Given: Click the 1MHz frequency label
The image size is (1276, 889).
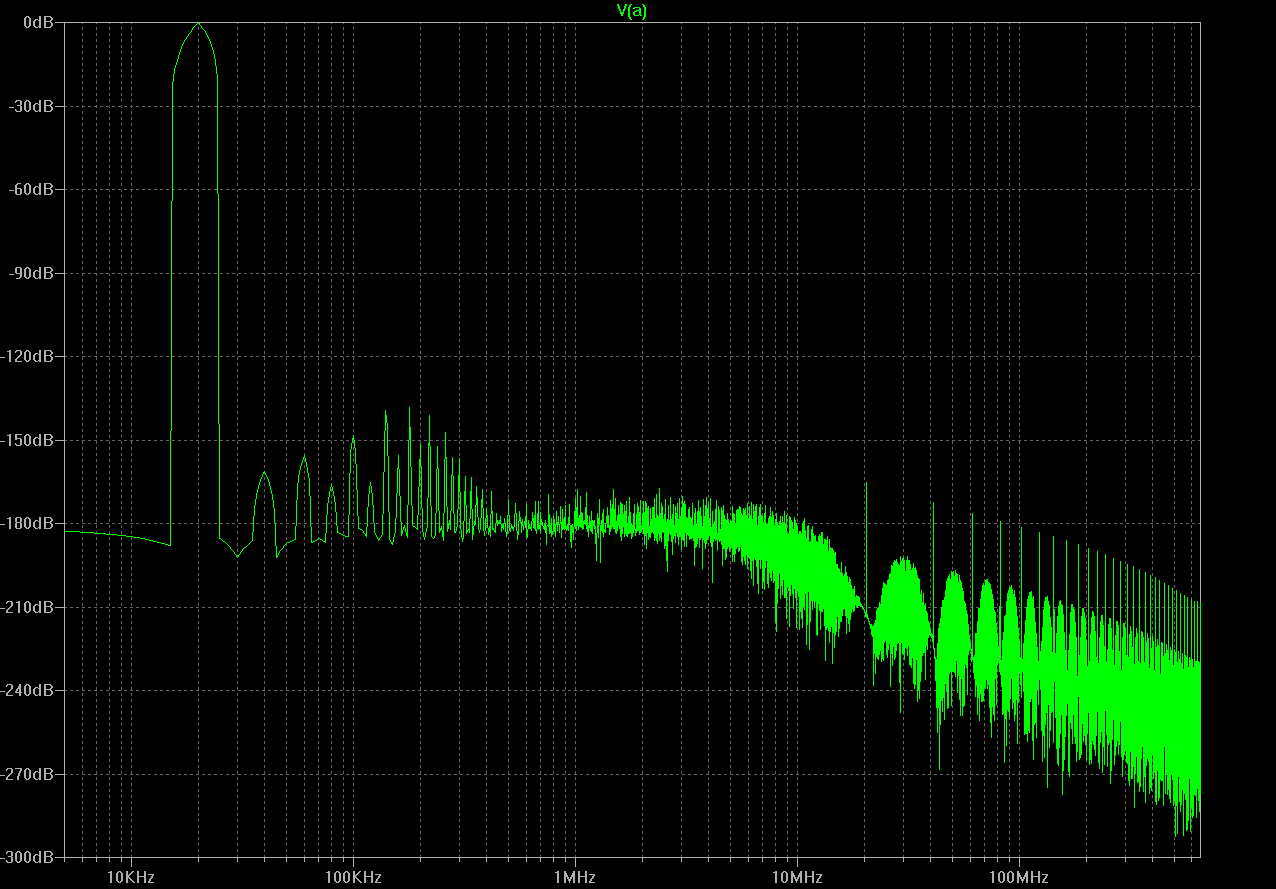Looking at the screenshot, I should coord(575,878).
